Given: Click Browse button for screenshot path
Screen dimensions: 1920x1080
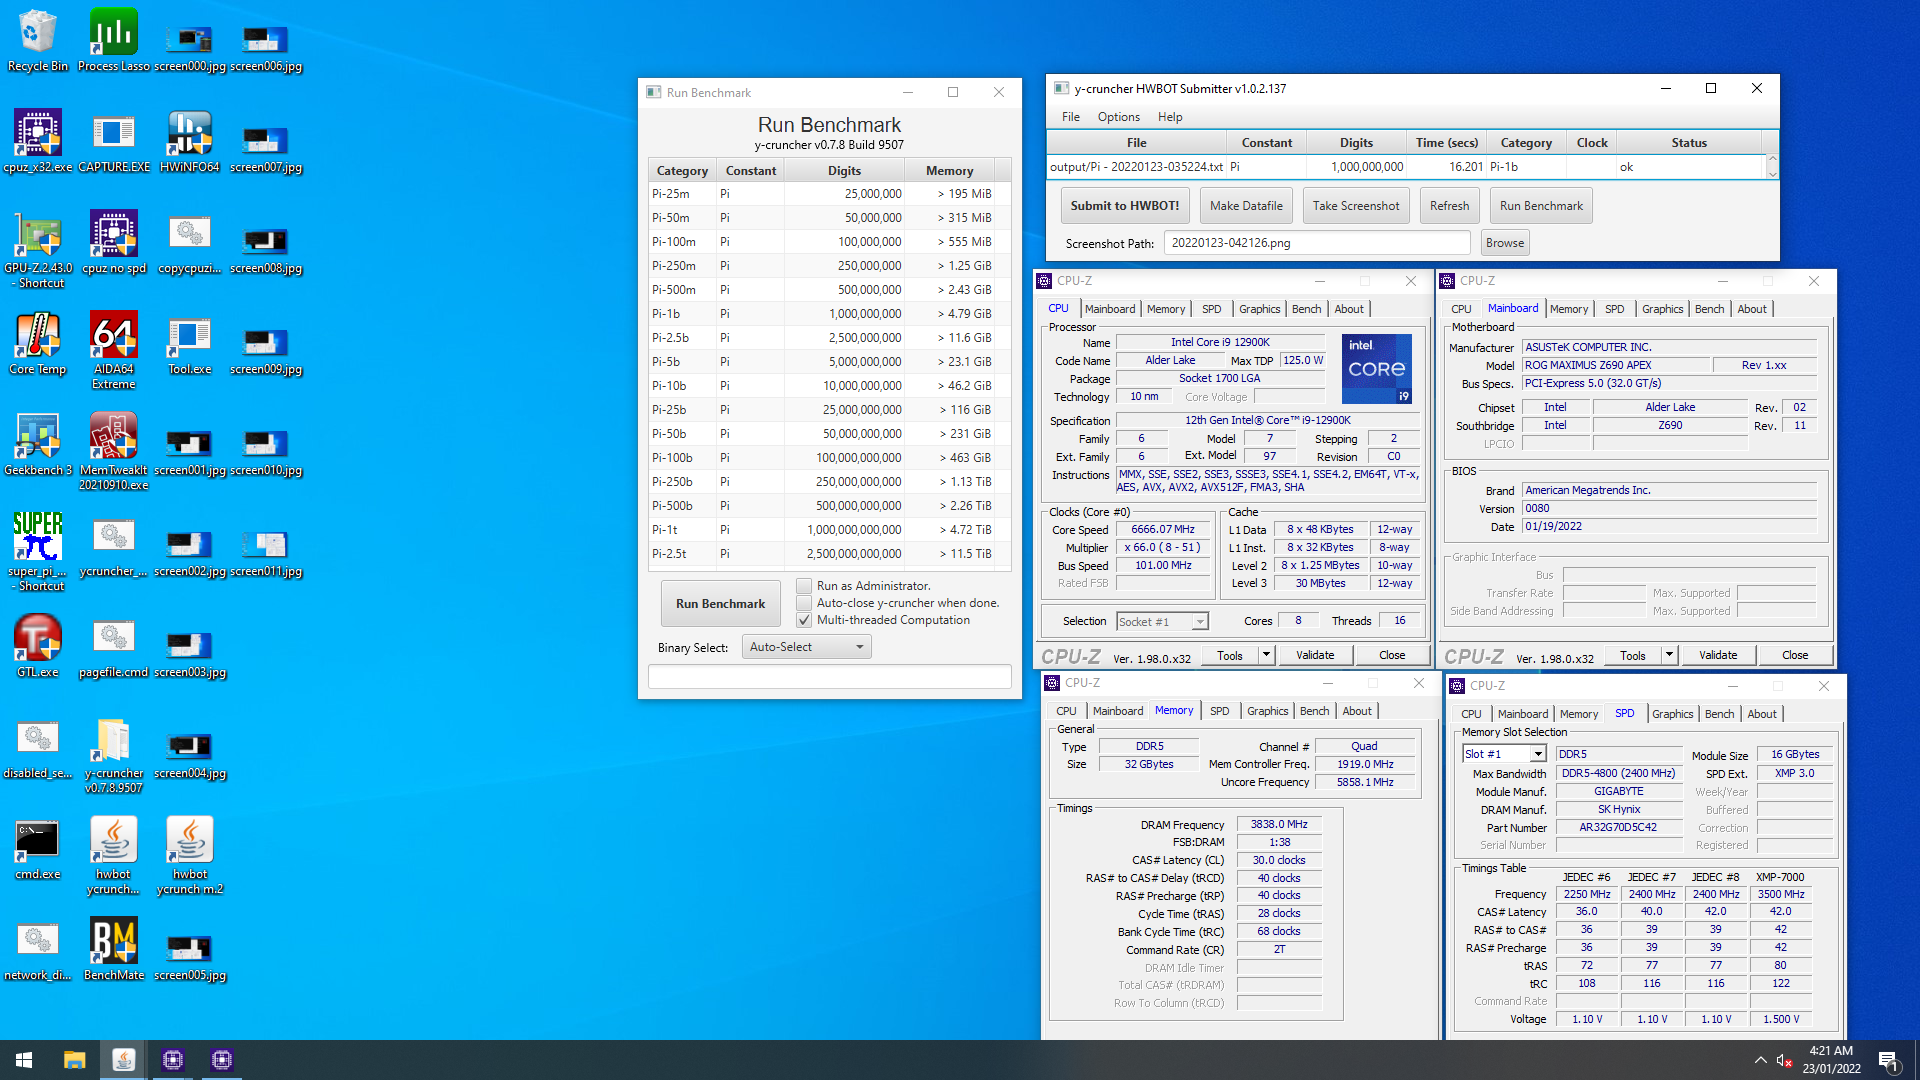Looking at the screenshot, I should [1505, 243].
